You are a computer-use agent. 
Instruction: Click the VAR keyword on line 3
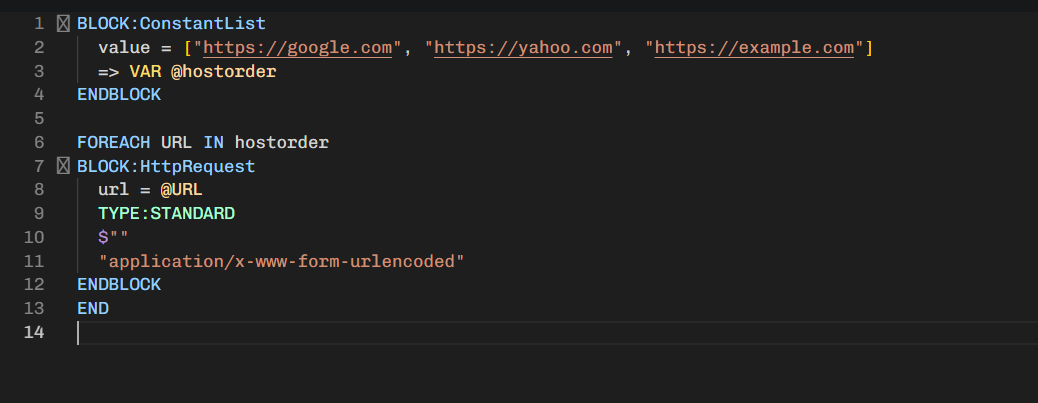pyautogui.click(x=146, y=71)
